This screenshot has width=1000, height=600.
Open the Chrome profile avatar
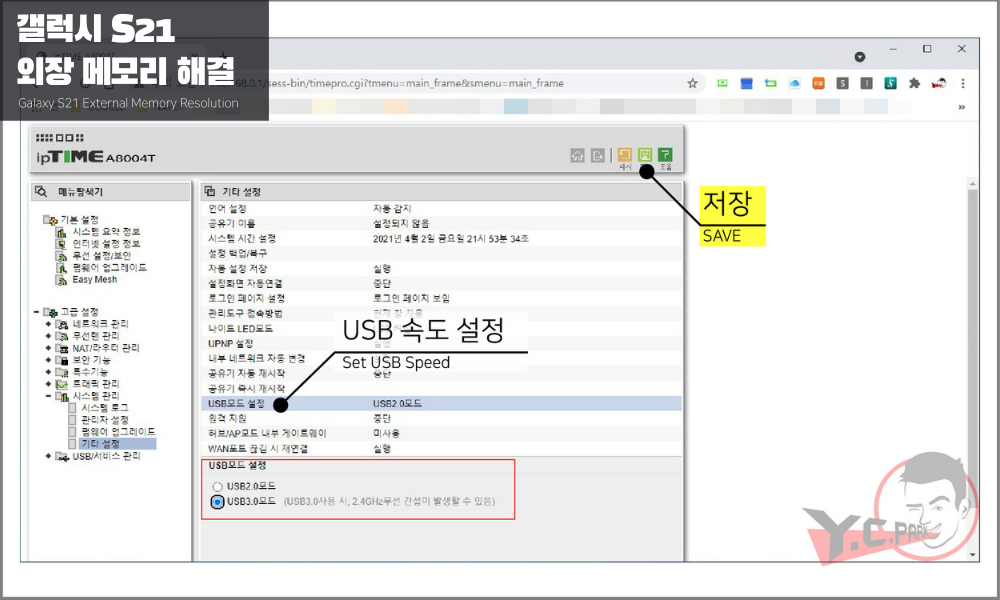coord(939,83)
